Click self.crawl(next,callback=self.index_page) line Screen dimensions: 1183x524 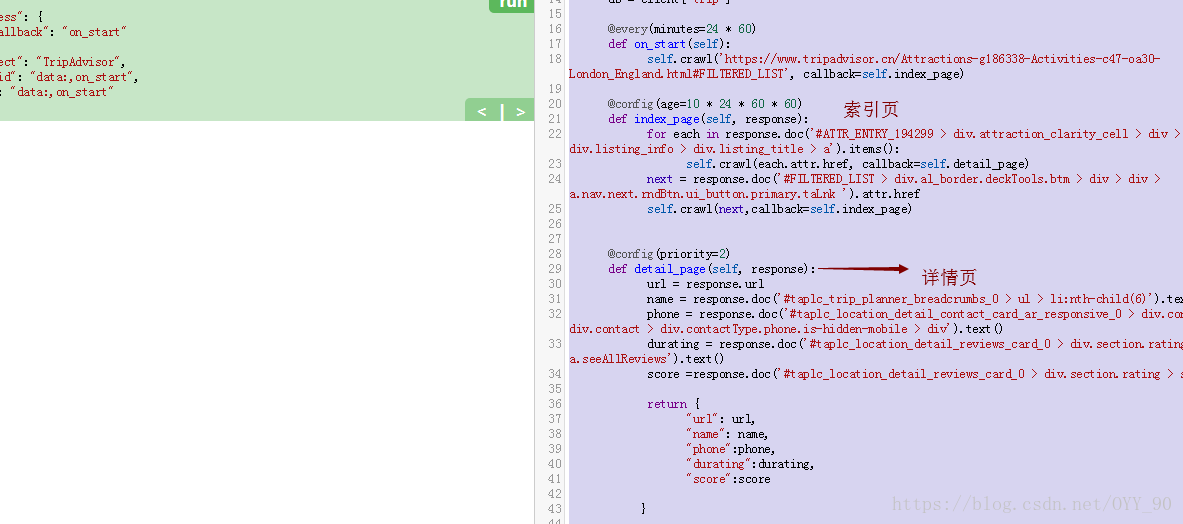tap(779, 209)
